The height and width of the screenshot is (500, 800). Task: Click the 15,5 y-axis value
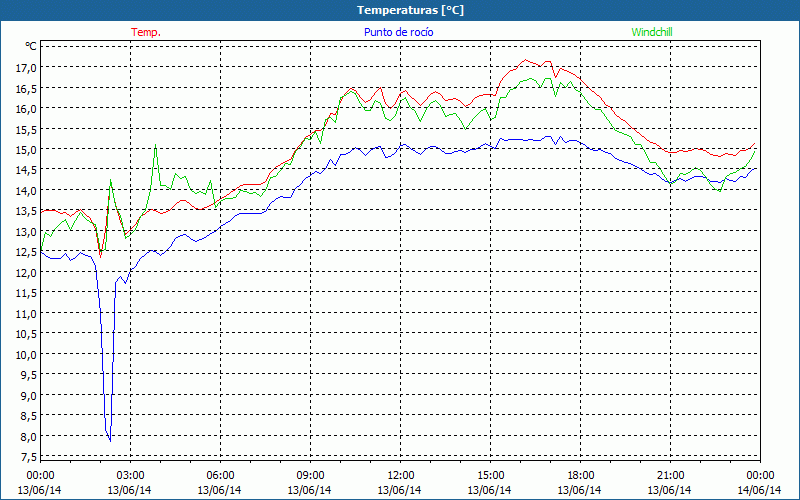point(27,129)
